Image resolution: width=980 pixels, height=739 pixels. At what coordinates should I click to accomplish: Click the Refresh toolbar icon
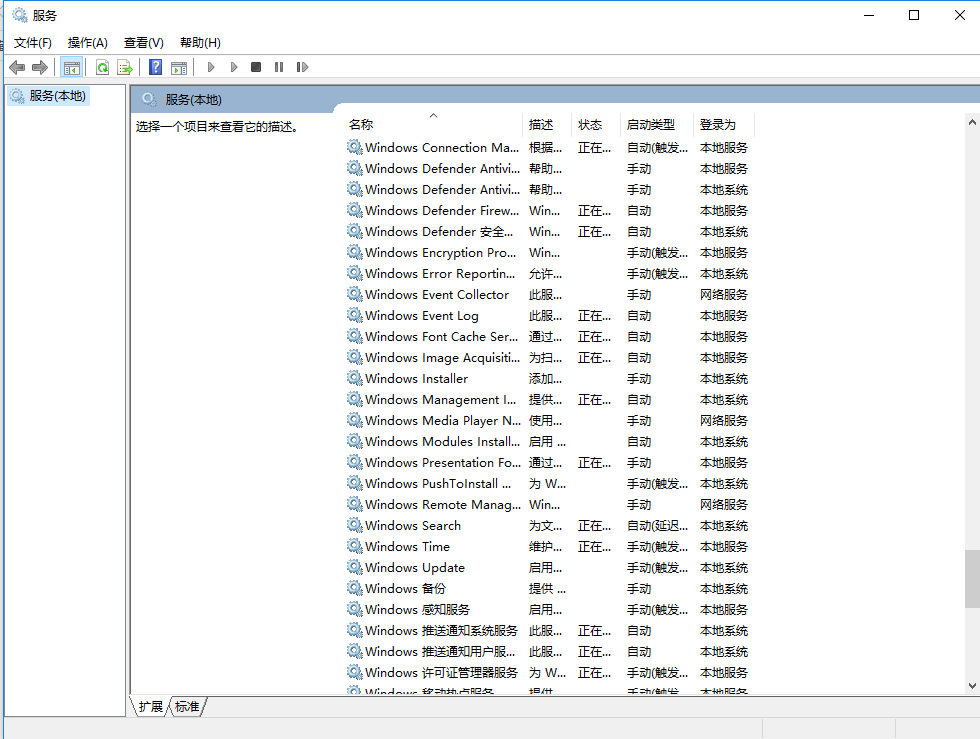click(x=102, y=67)
